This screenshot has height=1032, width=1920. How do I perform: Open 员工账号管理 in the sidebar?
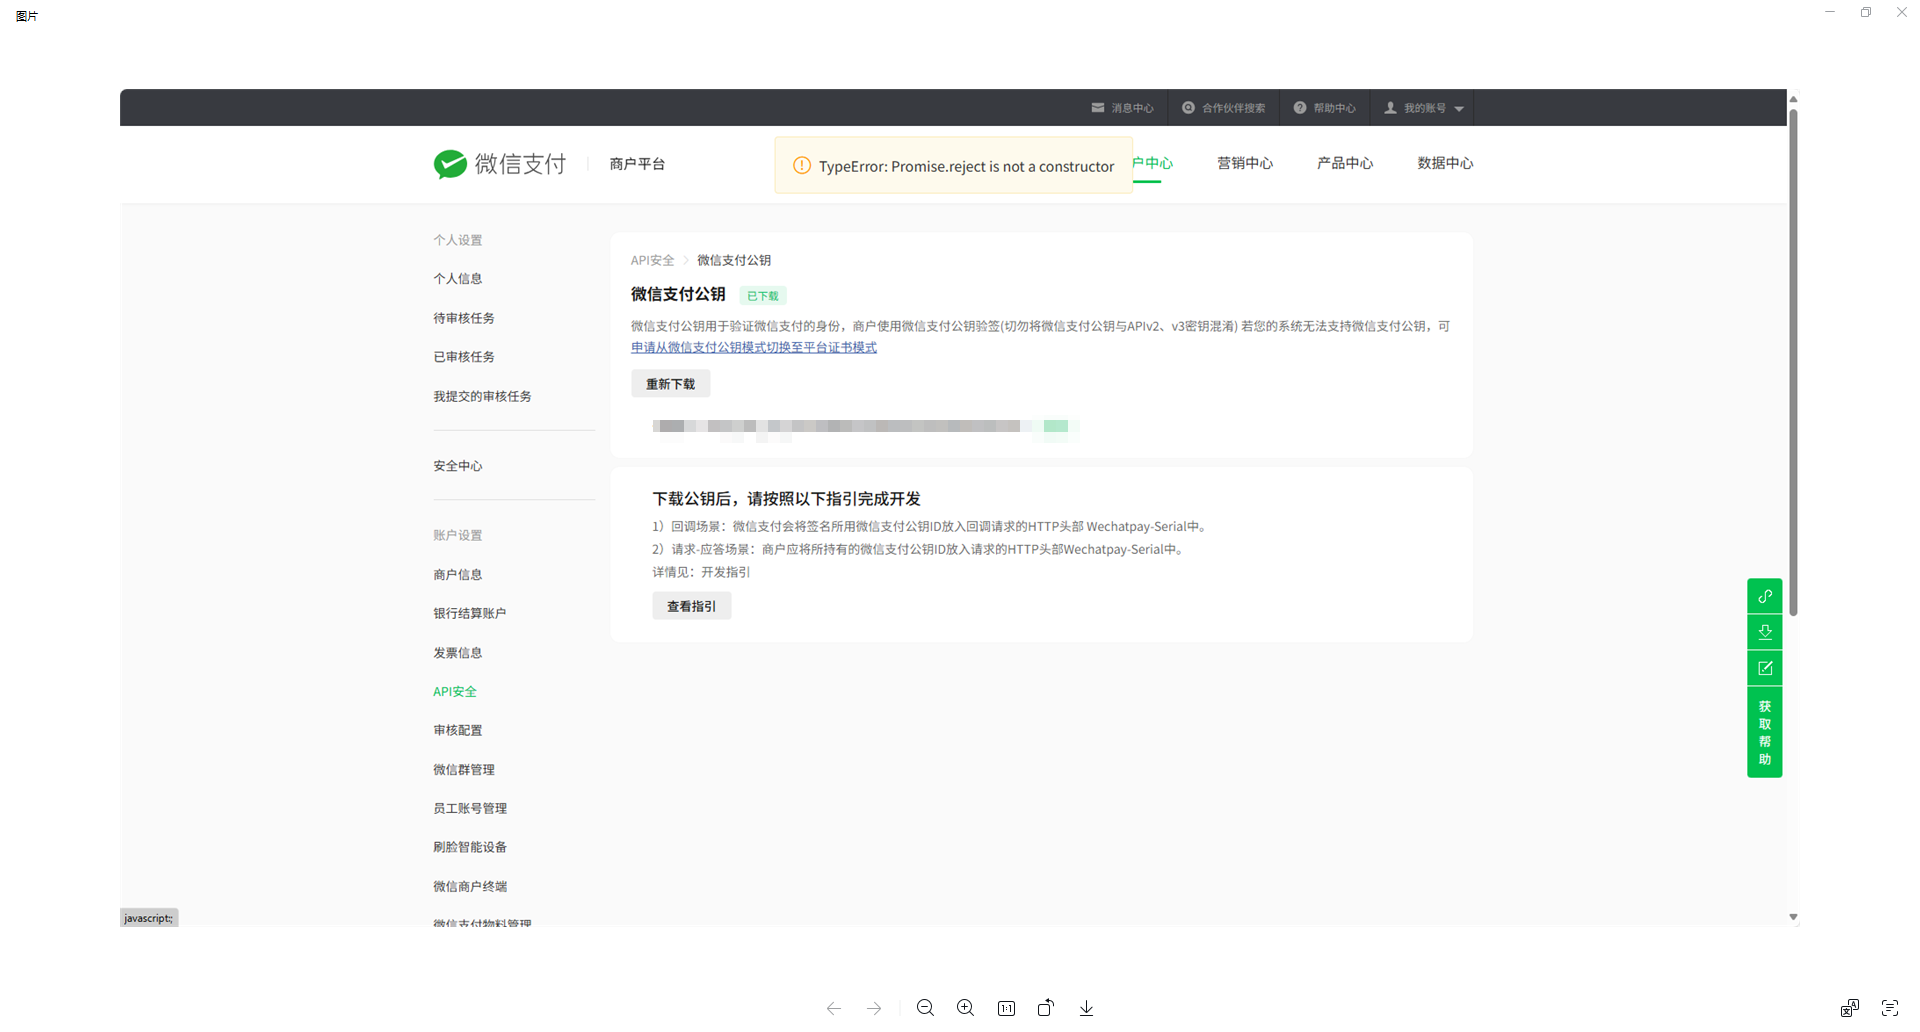[470, 808]
